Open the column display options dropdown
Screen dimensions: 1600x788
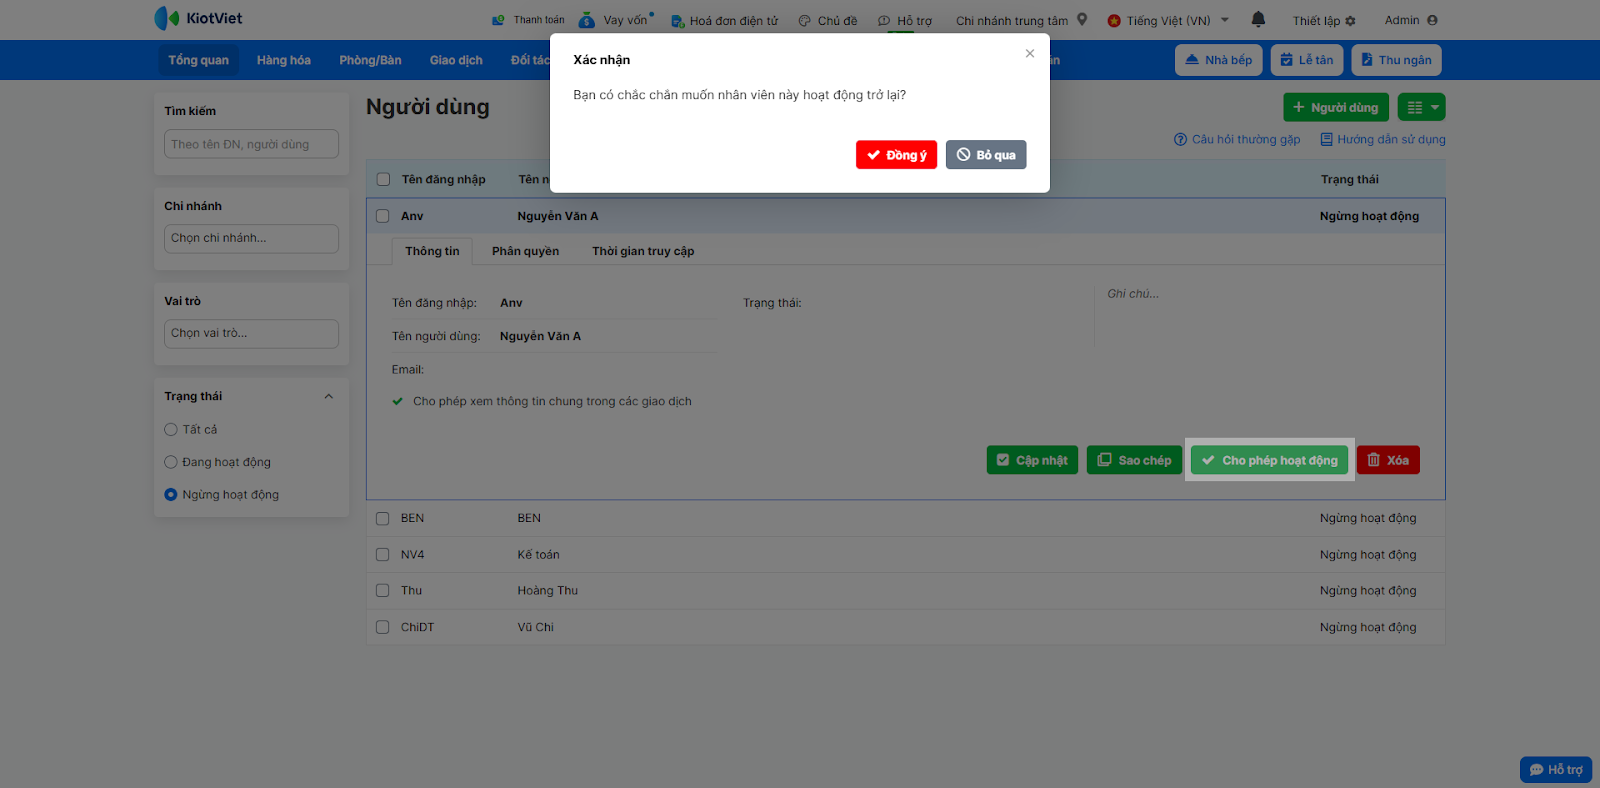coord(1421,107)
